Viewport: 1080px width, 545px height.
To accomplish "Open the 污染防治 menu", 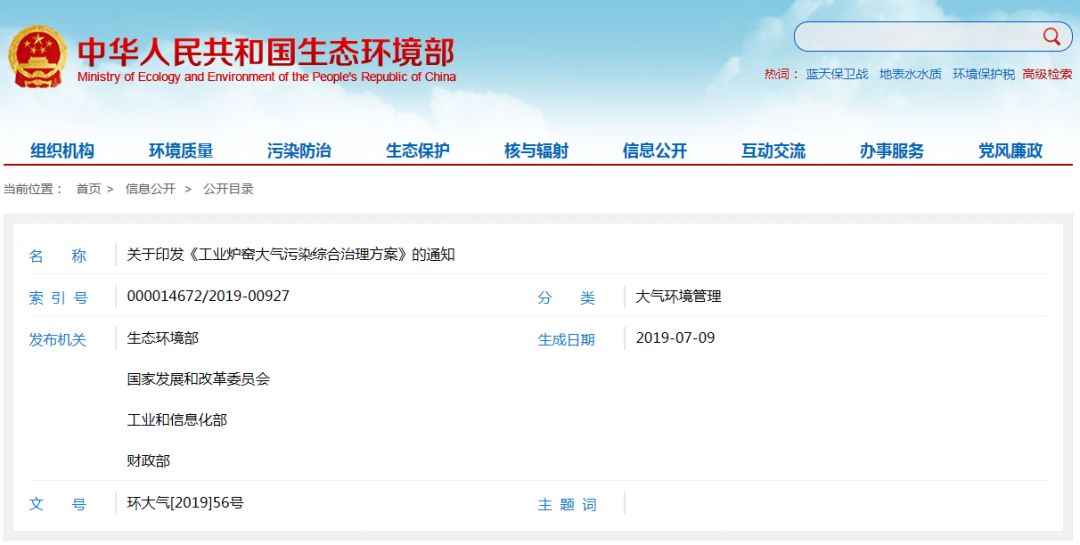I will tap(299, 151).
